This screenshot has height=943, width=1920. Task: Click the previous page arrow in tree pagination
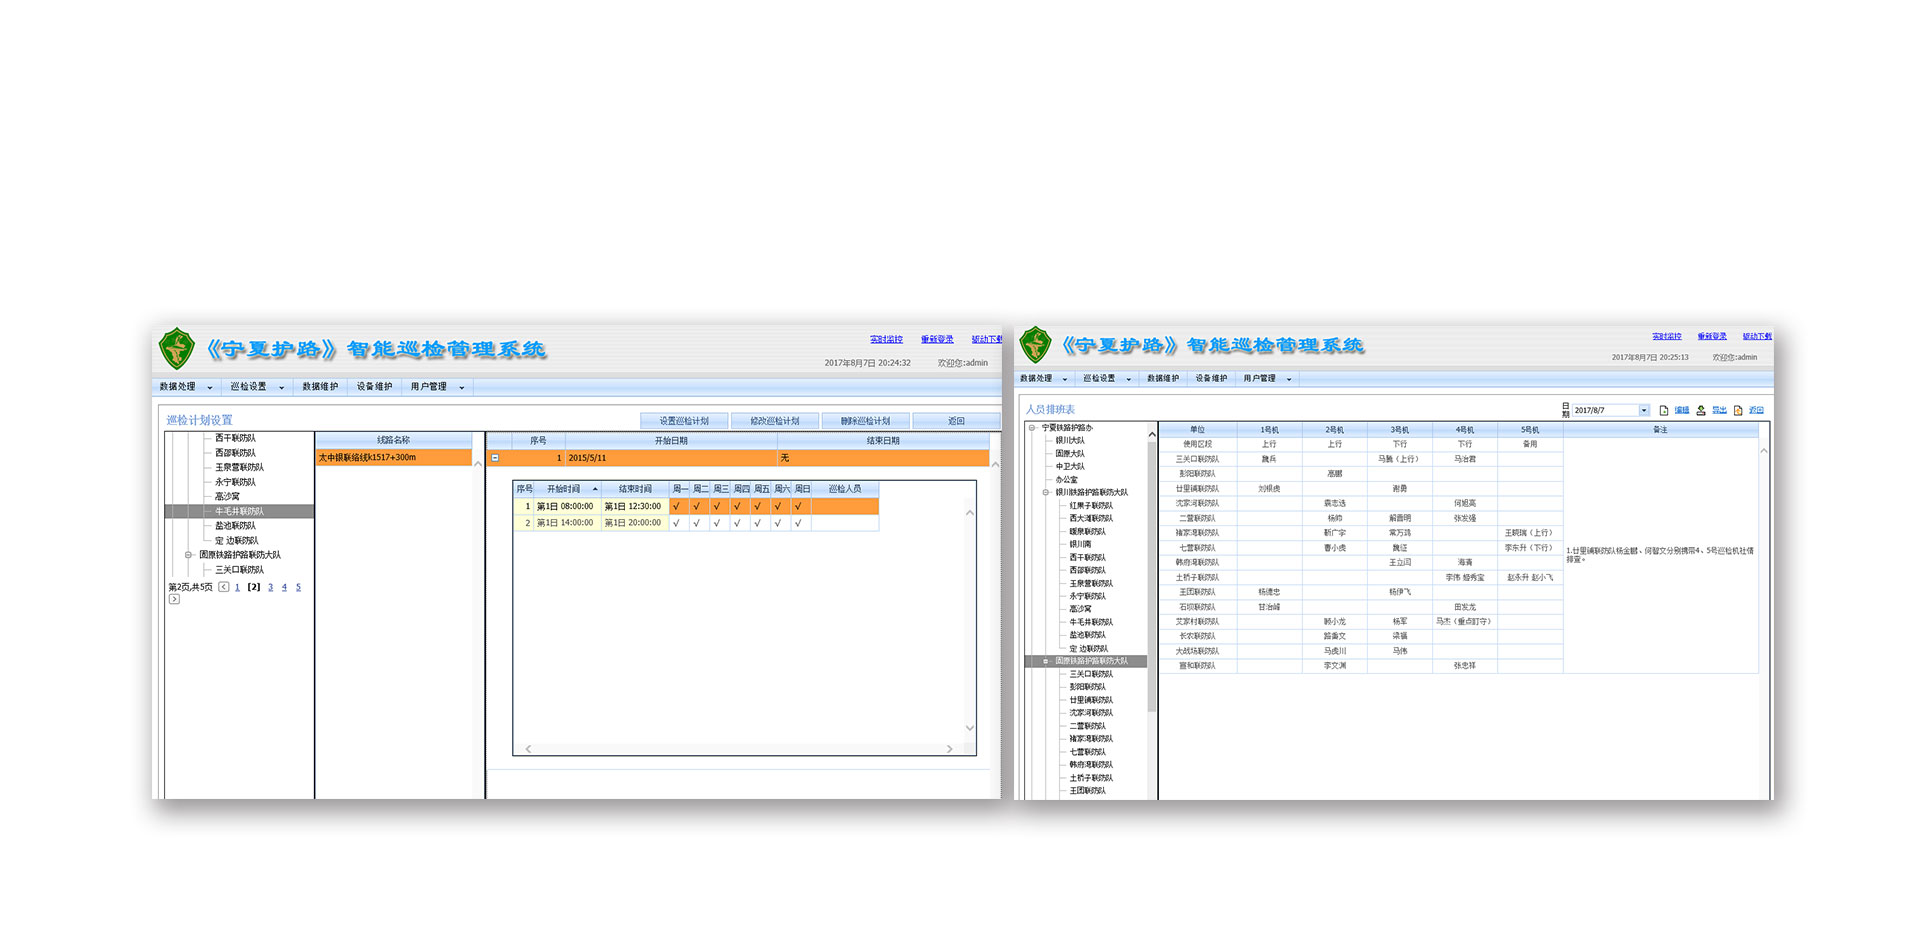pos(224,587)
